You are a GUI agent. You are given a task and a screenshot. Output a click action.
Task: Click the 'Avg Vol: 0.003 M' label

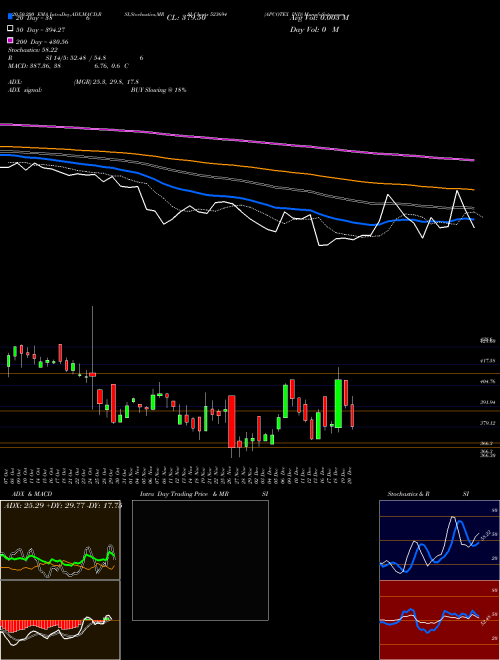click(319, 18)
